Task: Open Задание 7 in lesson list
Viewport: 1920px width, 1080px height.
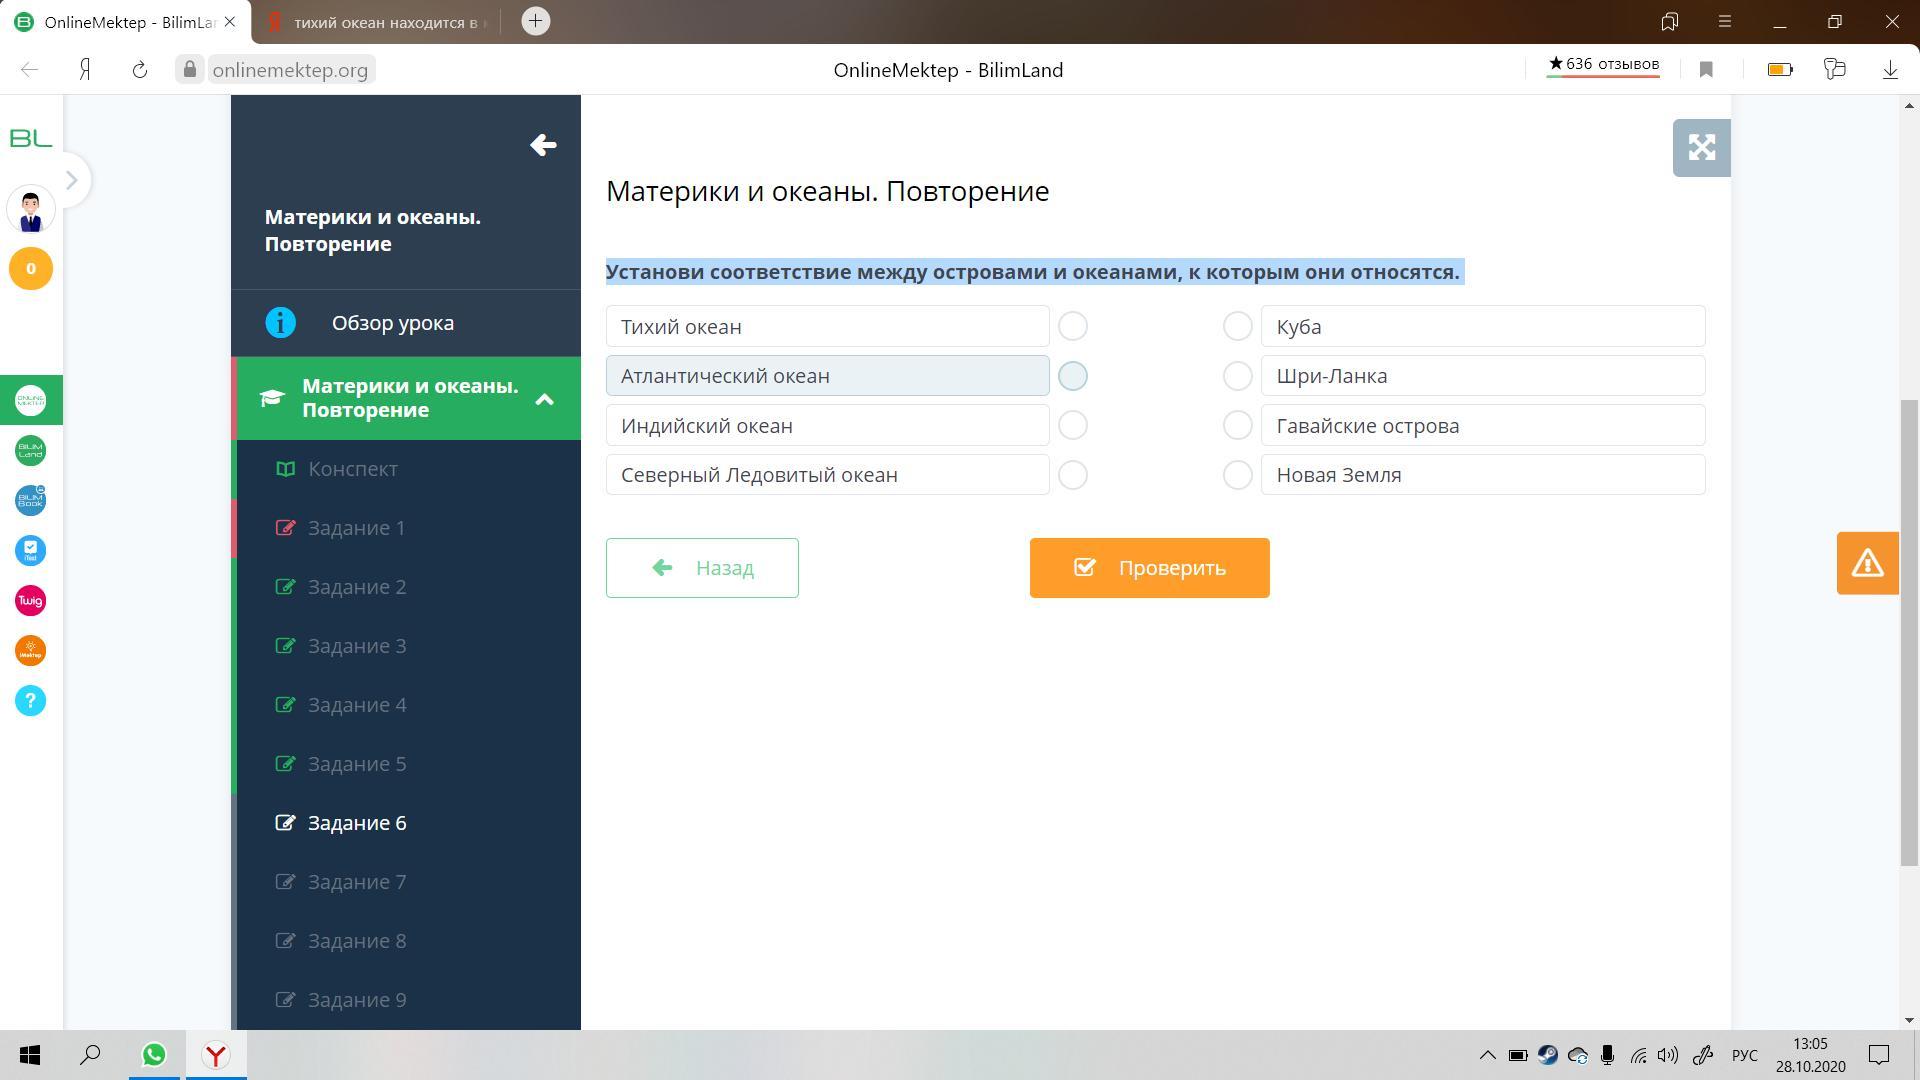Action: 357,882
